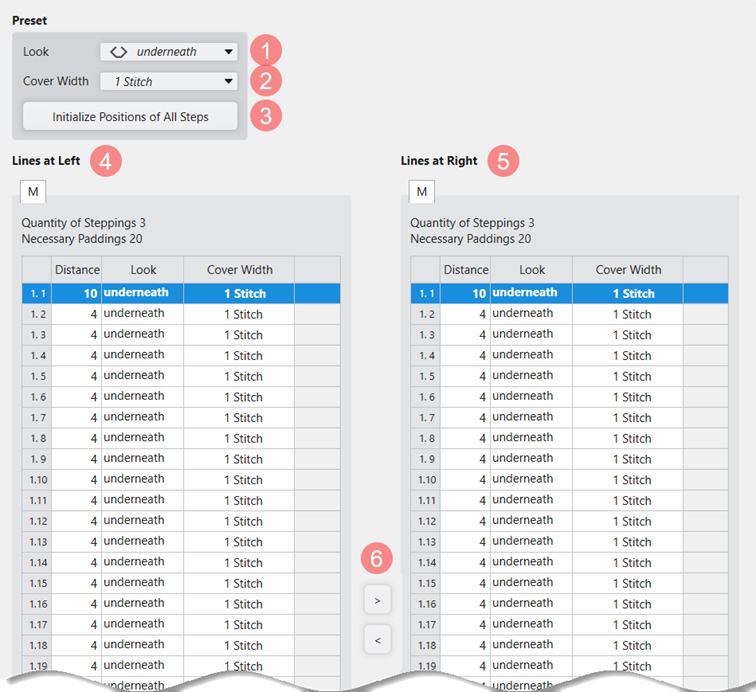
Task: Open the Cover Width preset dropdown
Action: coord(168,82)
